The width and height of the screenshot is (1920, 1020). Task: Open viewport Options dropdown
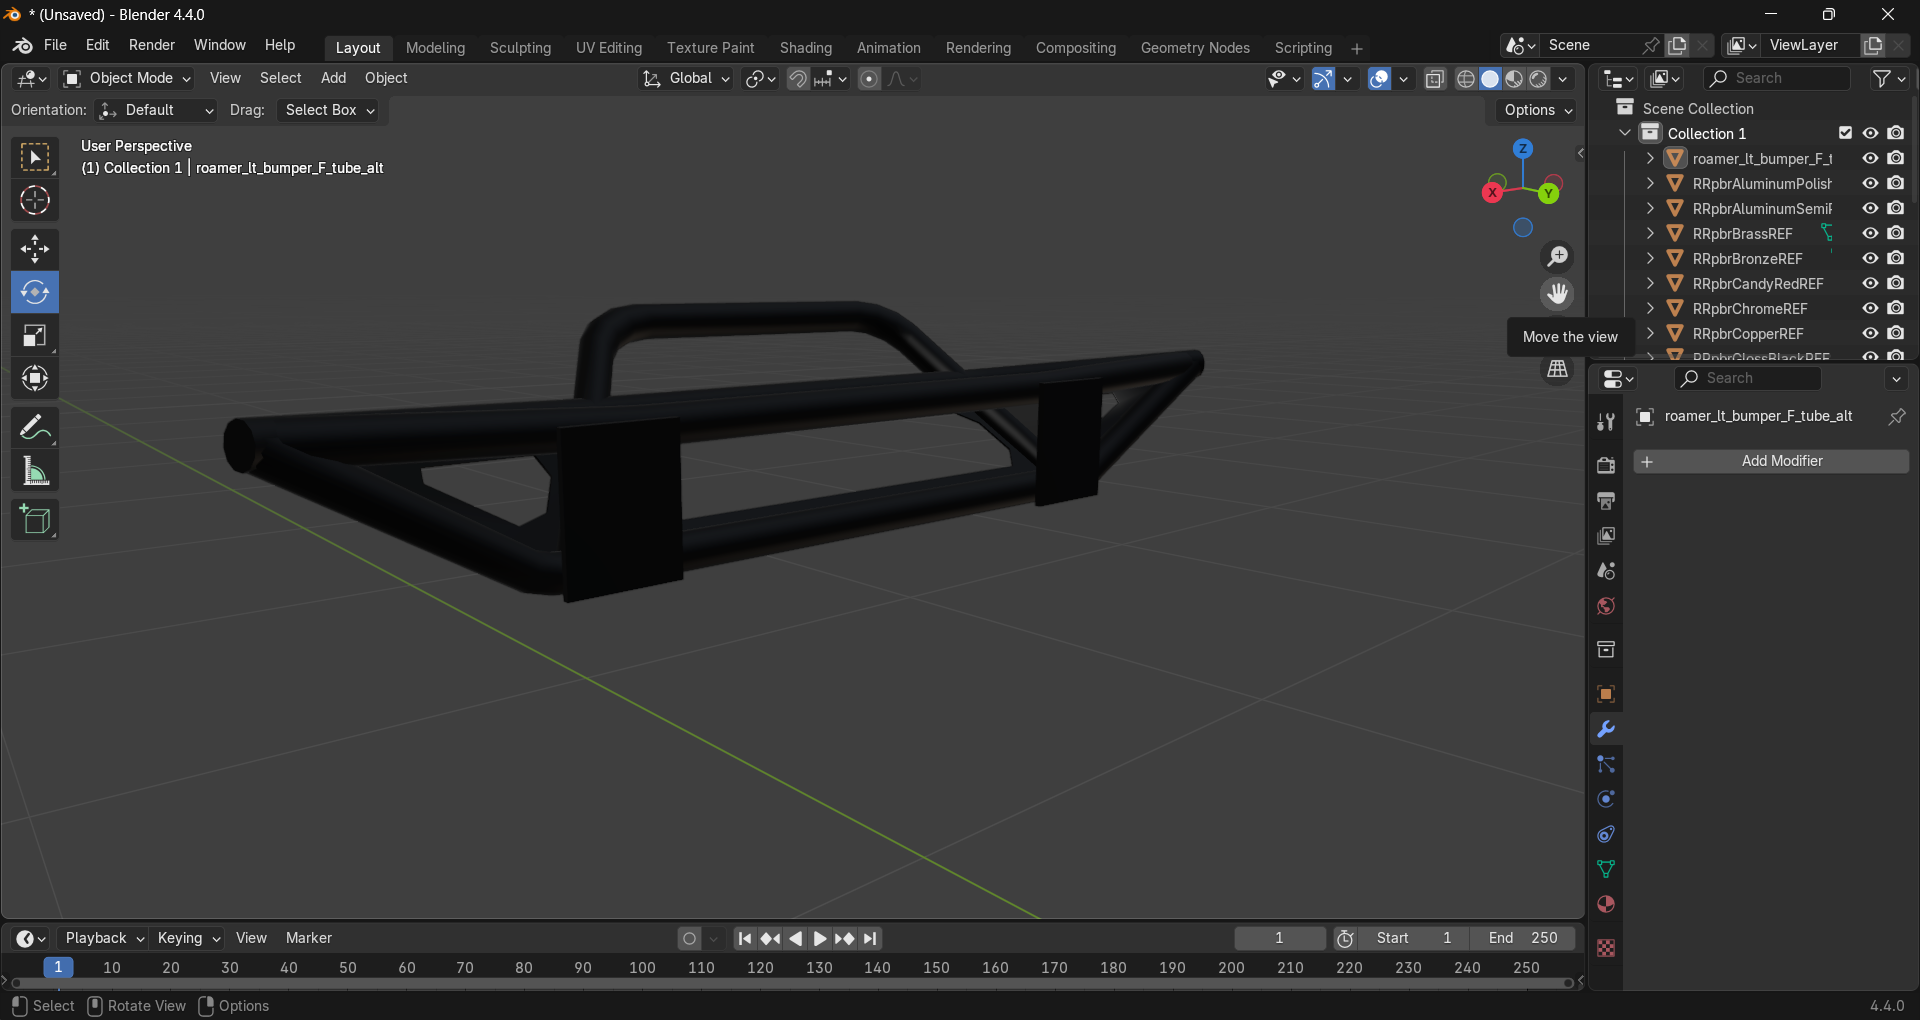tap(1538, 110)
